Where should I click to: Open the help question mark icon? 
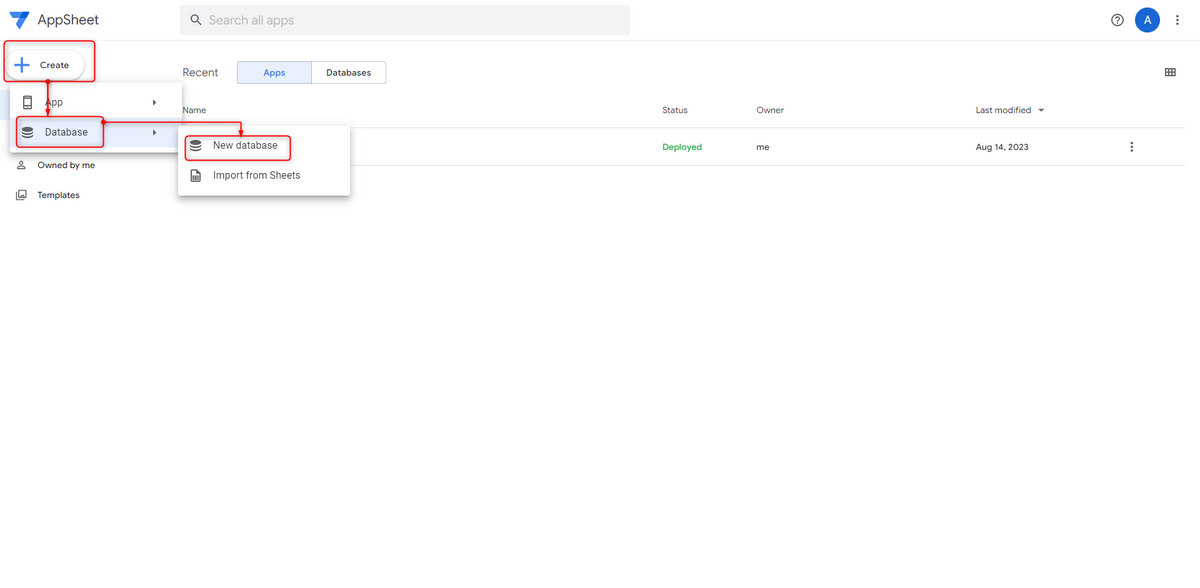coord(1117,20)
